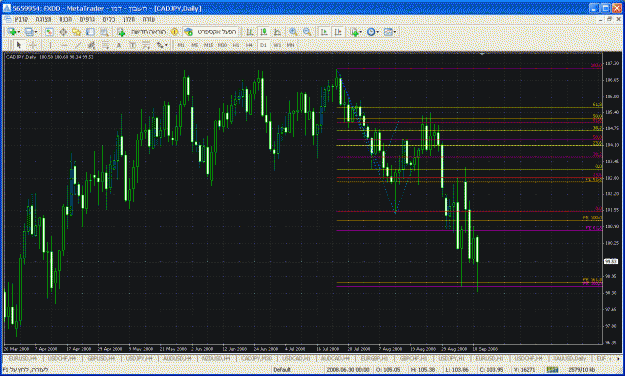Select the Text Label 'T' tool
Viewport: 625px width, 376px height.
(132, 45)
